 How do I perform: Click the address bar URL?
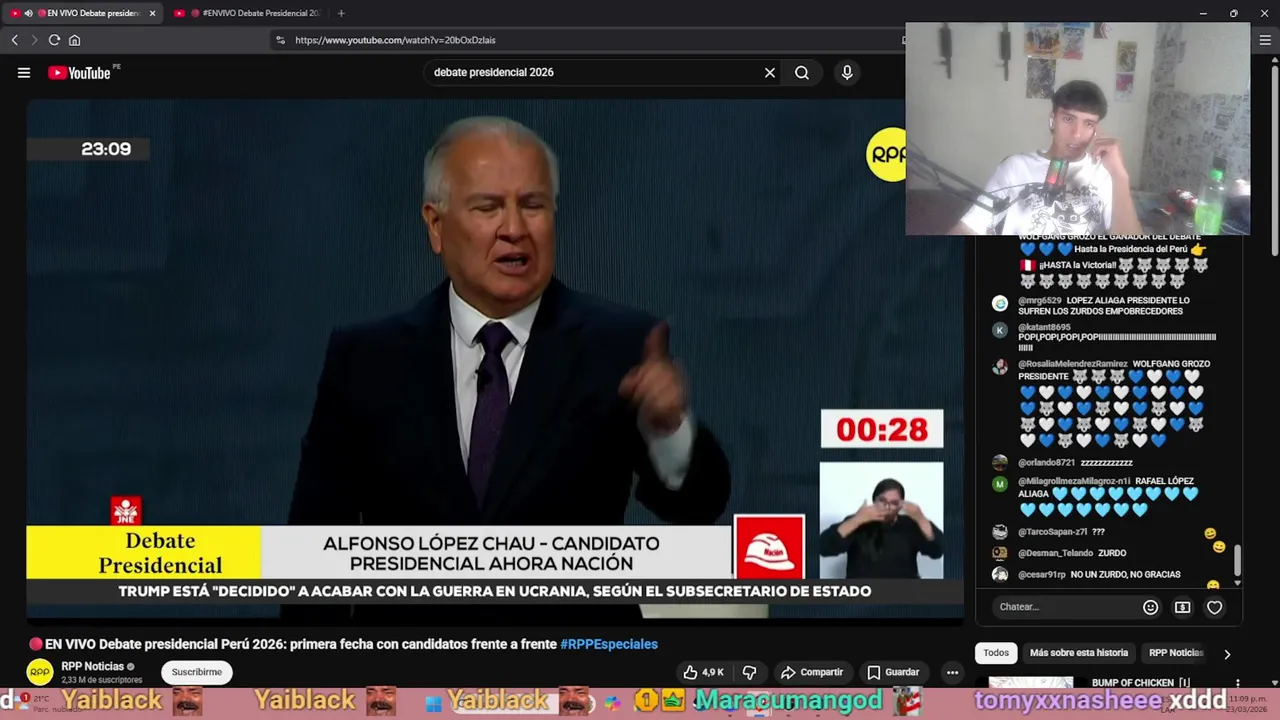pos(395,40)
